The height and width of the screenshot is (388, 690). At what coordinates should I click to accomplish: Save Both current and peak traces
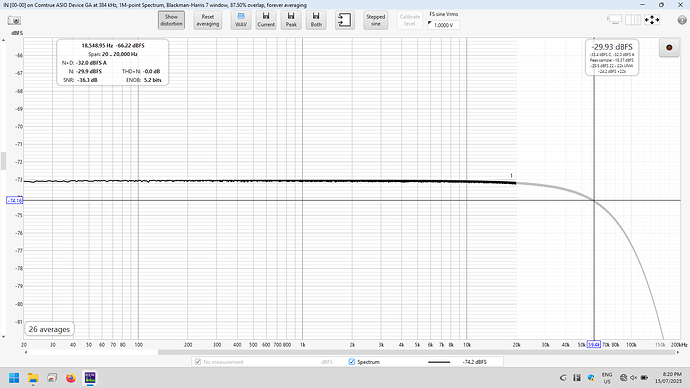click(316, 20)
